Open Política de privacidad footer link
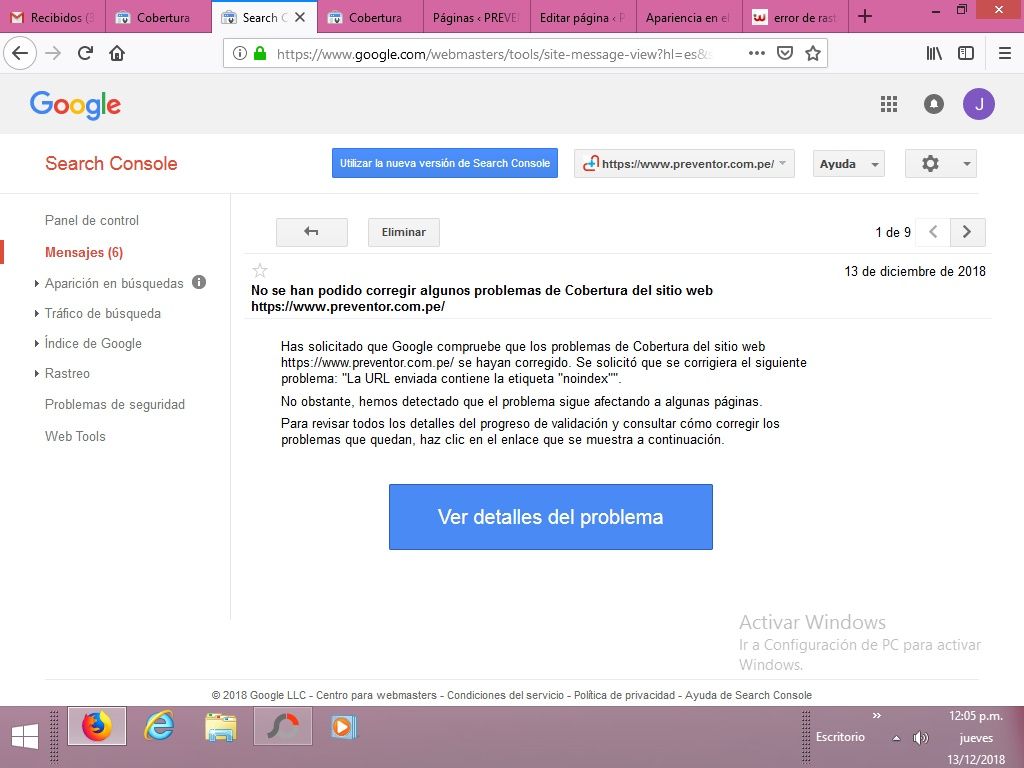 (624, 696)
